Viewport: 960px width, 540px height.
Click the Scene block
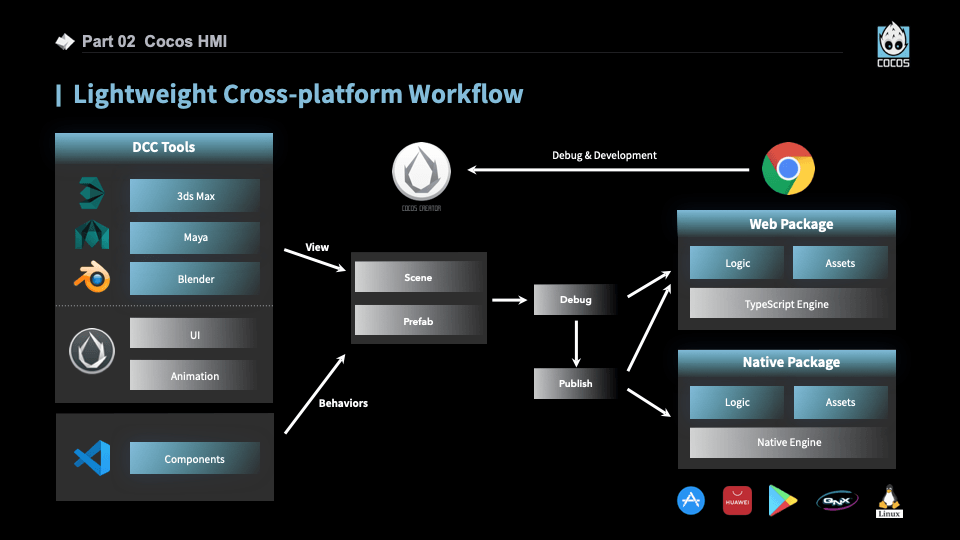(418, 277)
